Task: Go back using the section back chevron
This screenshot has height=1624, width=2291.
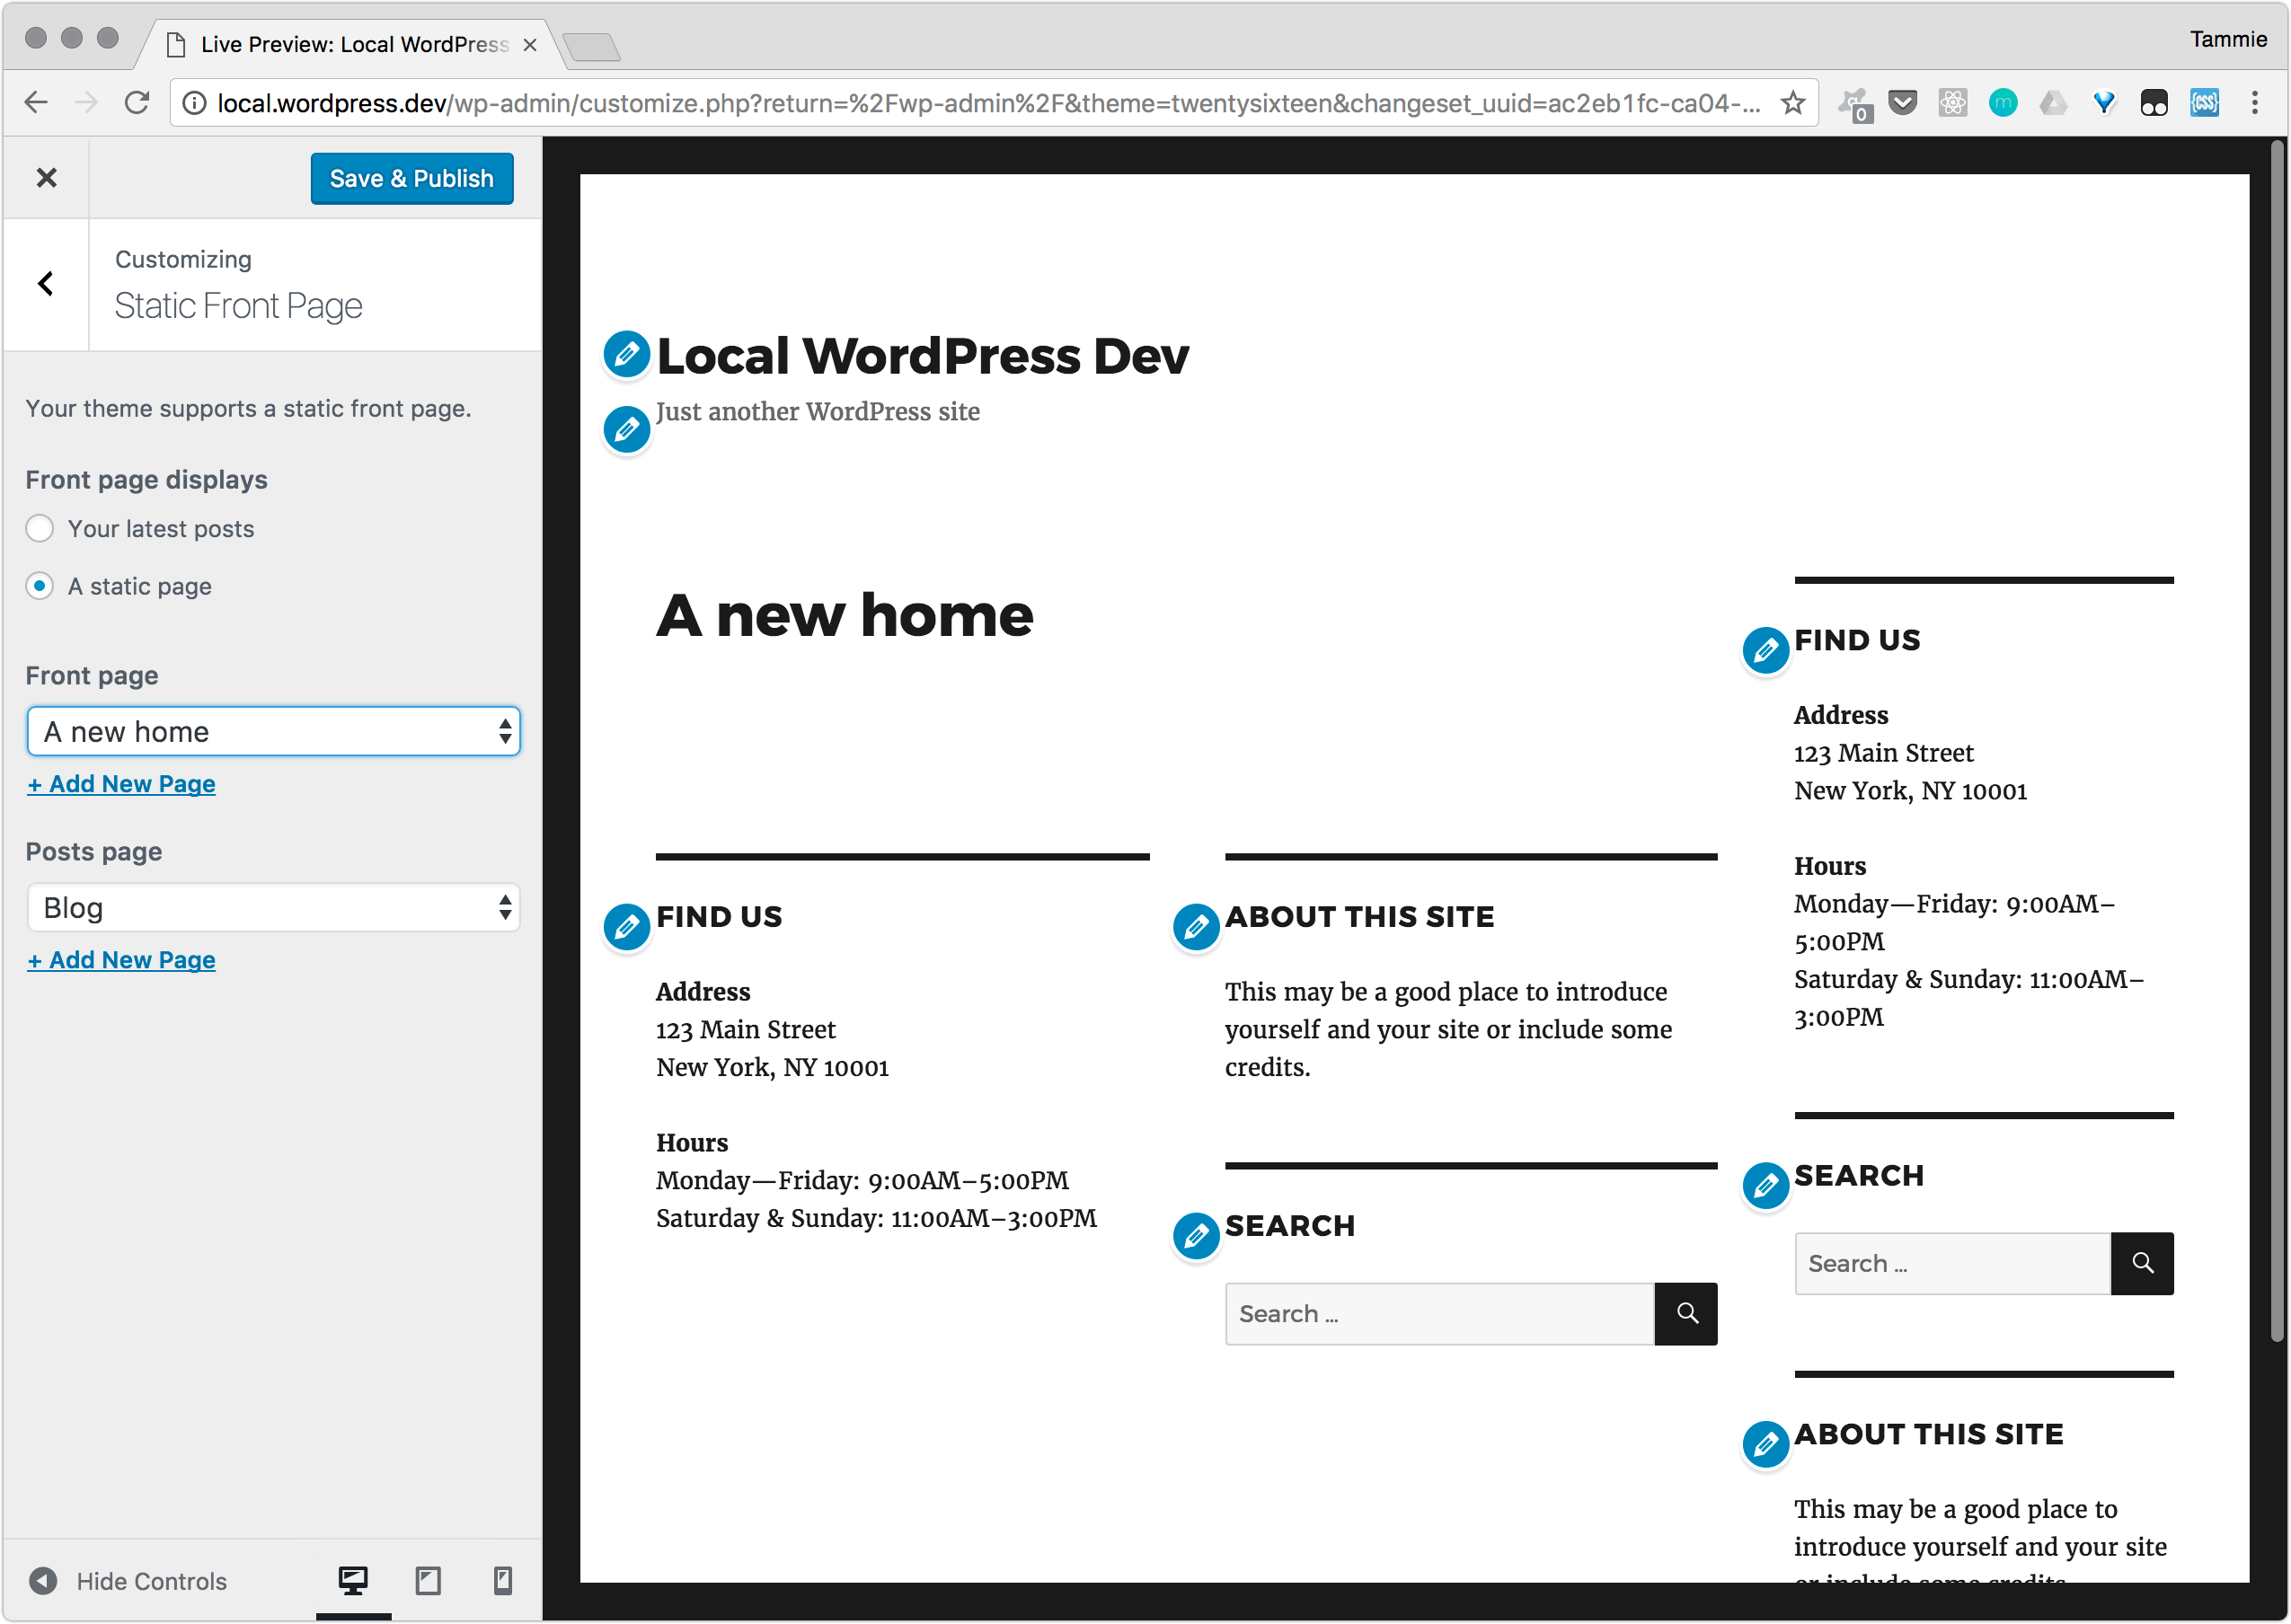Action: click(x=46, y=284)
